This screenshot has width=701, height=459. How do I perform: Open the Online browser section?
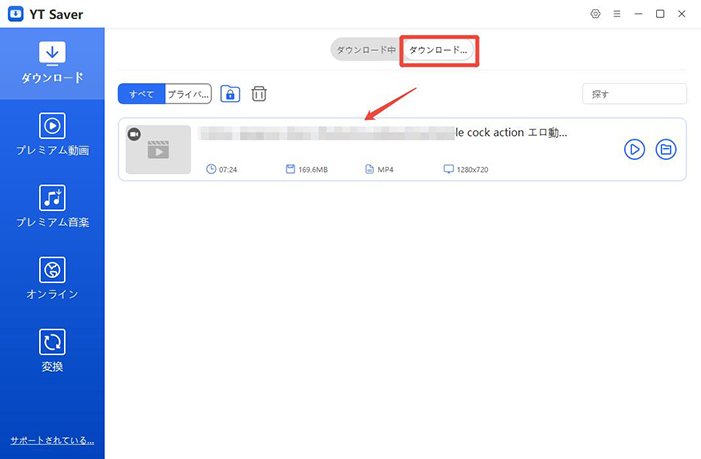click(x=52, y=279)
